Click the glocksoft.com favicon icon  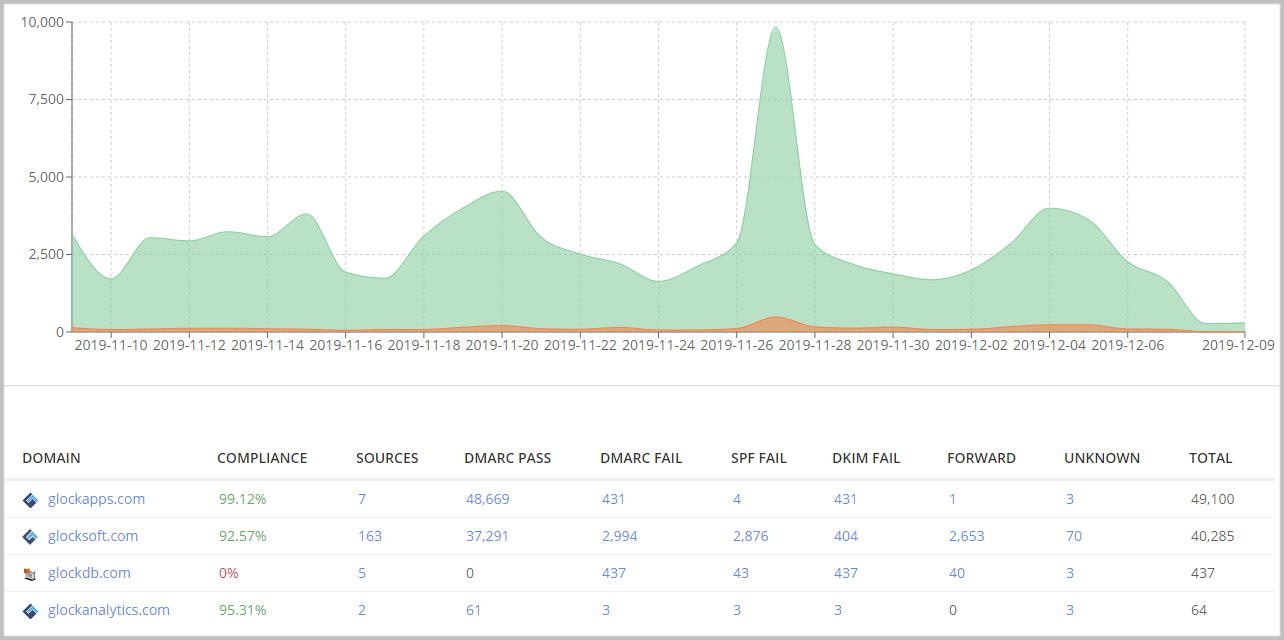[30, 537]
